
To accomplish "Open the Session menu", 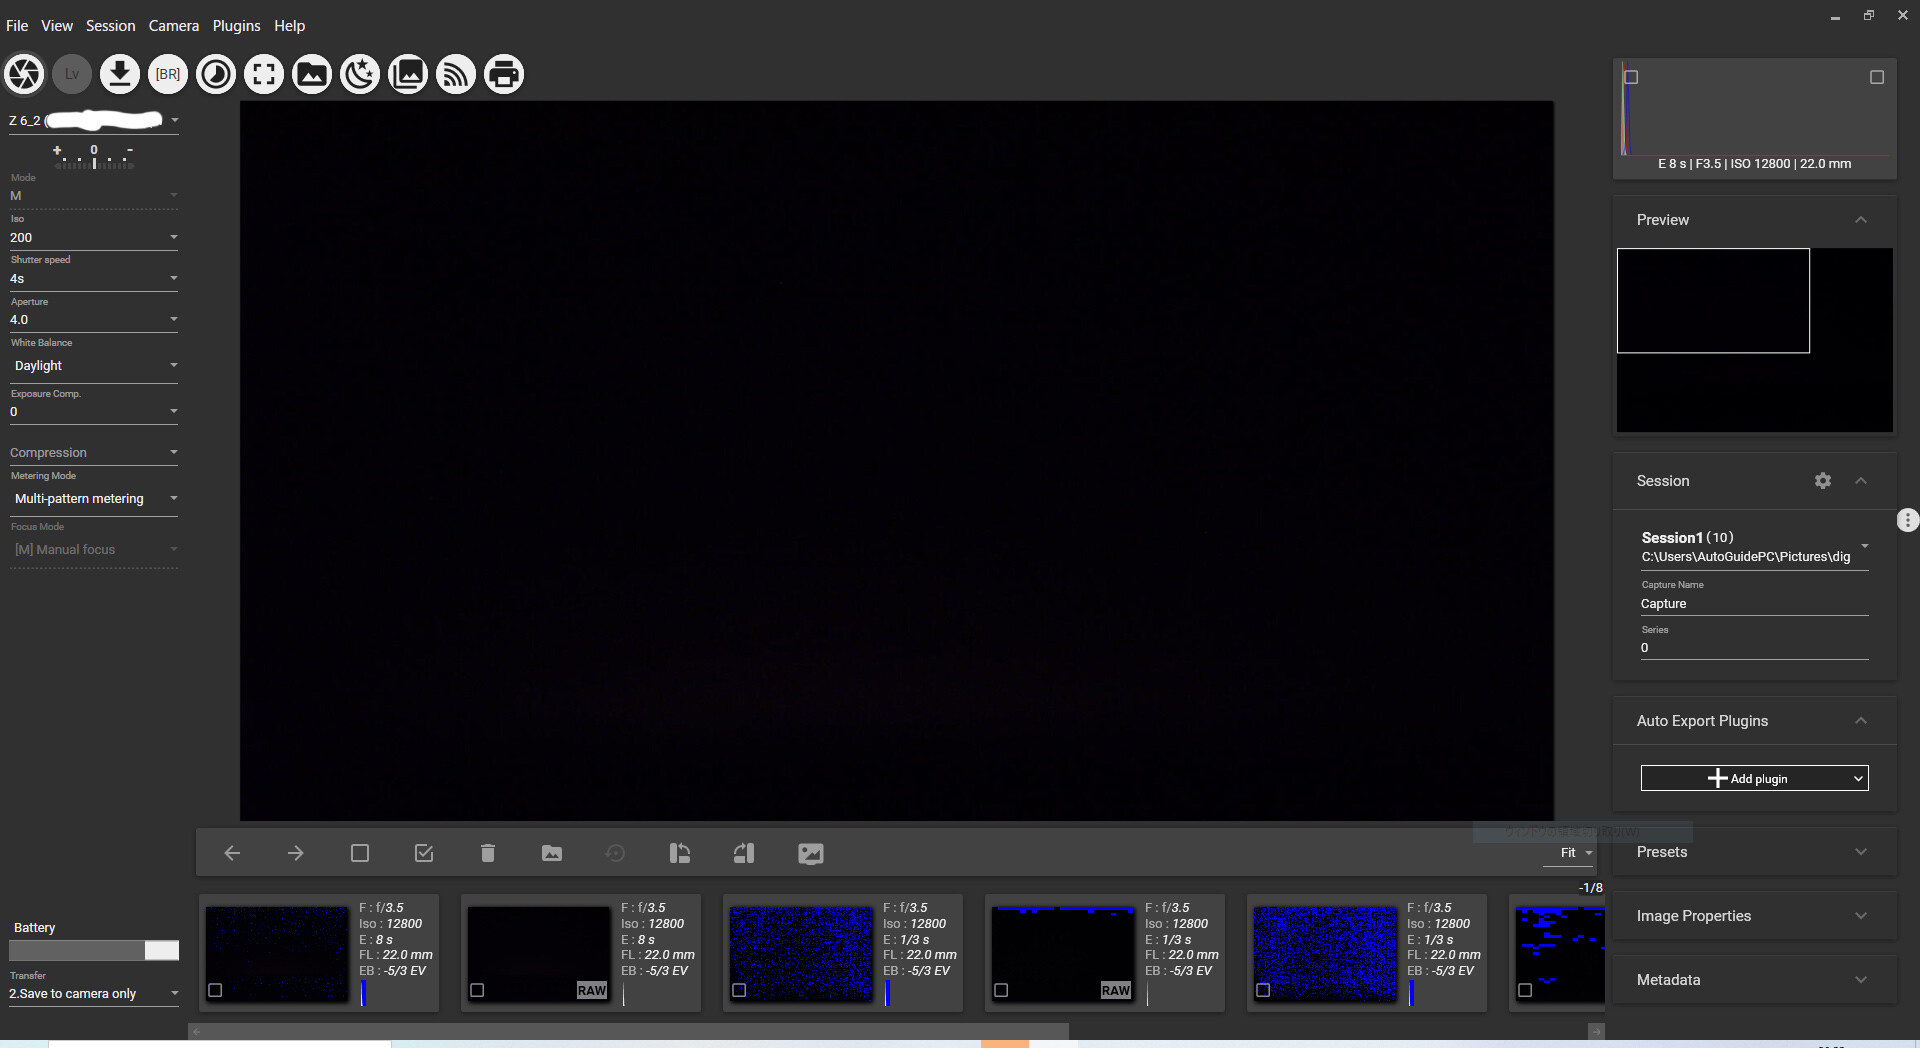I will click(x=110, y=26).
